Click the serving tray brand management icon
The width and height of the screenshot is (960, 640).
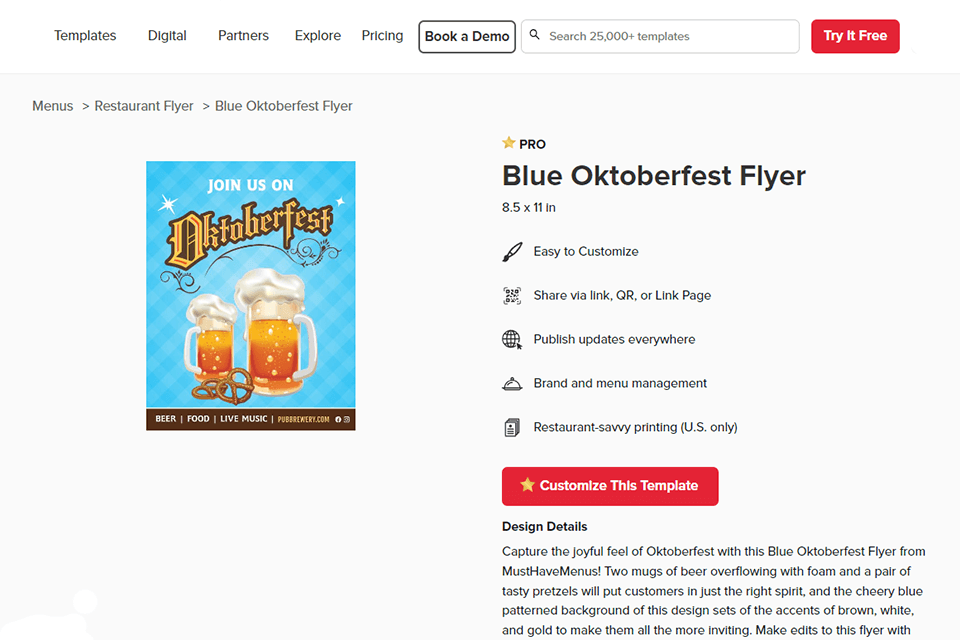(x=512, y=384)
